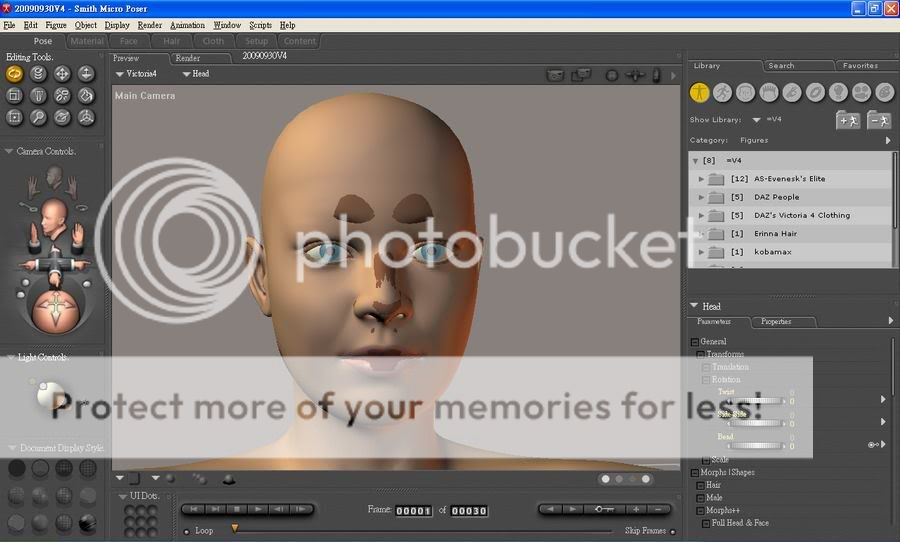Toggle the Morphs | Shapes group box
Image resolution: width=900 pixels, height=542 pixels.
pos(695,472)
